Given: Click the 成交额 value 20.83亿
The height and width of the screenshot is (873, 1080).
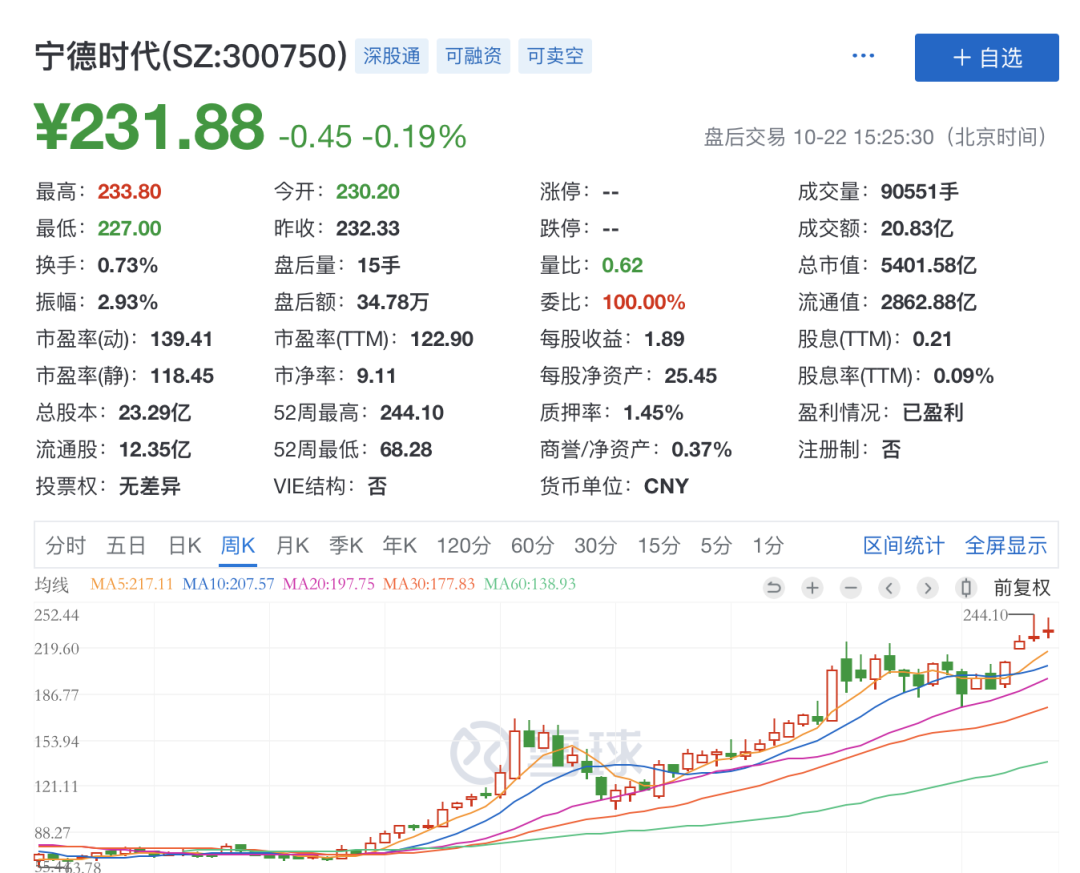Looking at the screenshot, I should (x=917, y=228).
